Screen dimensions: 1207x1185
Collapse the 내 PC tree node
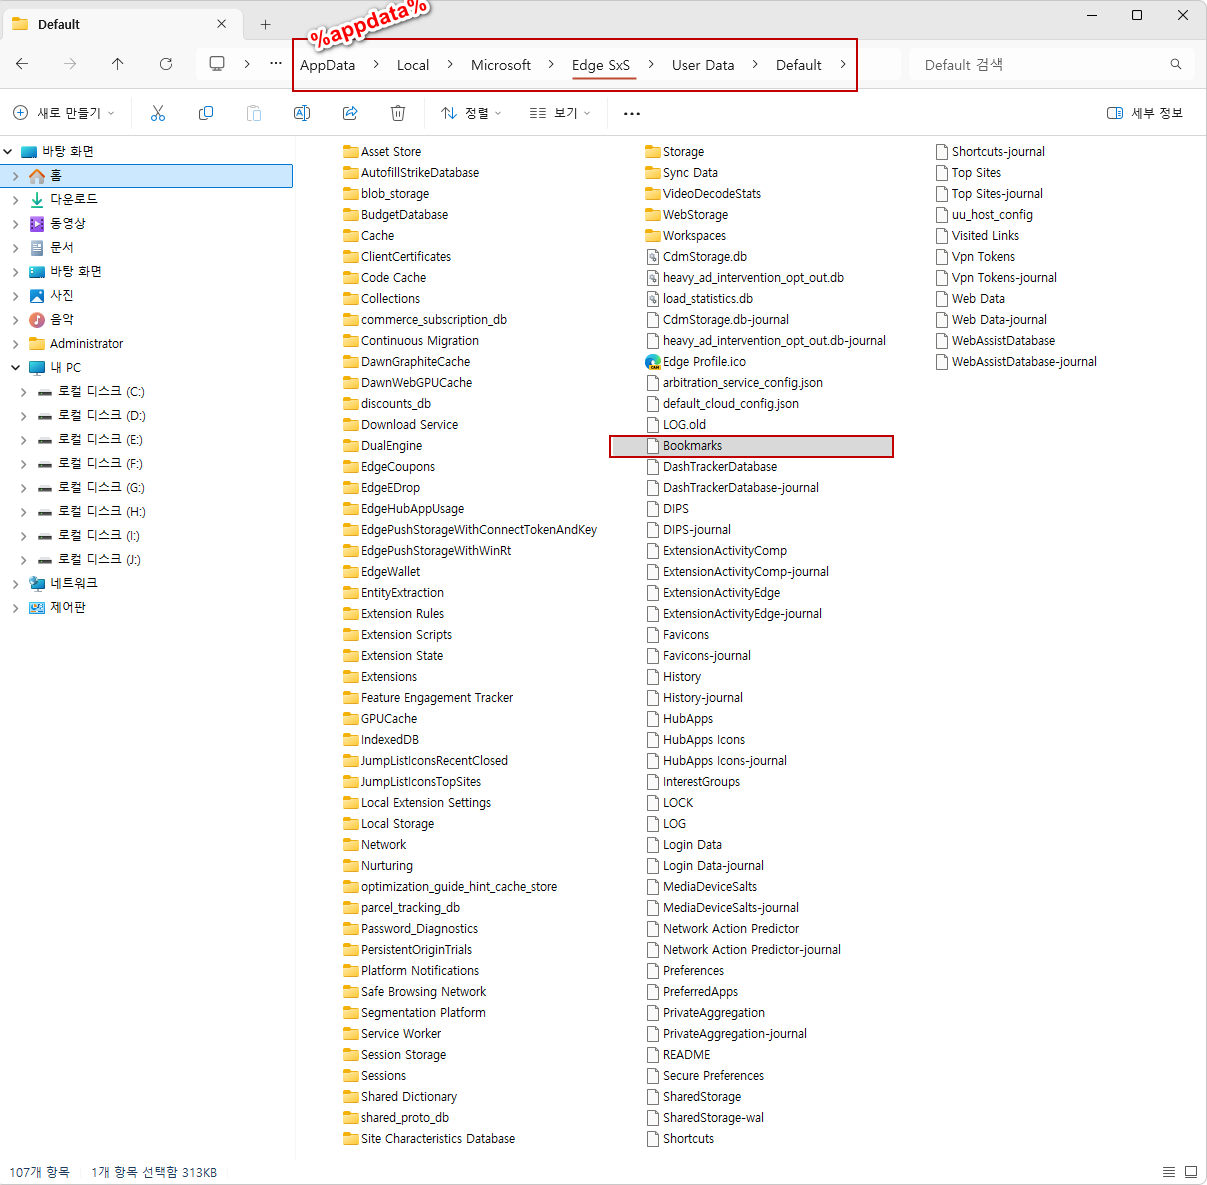point(15,367)
